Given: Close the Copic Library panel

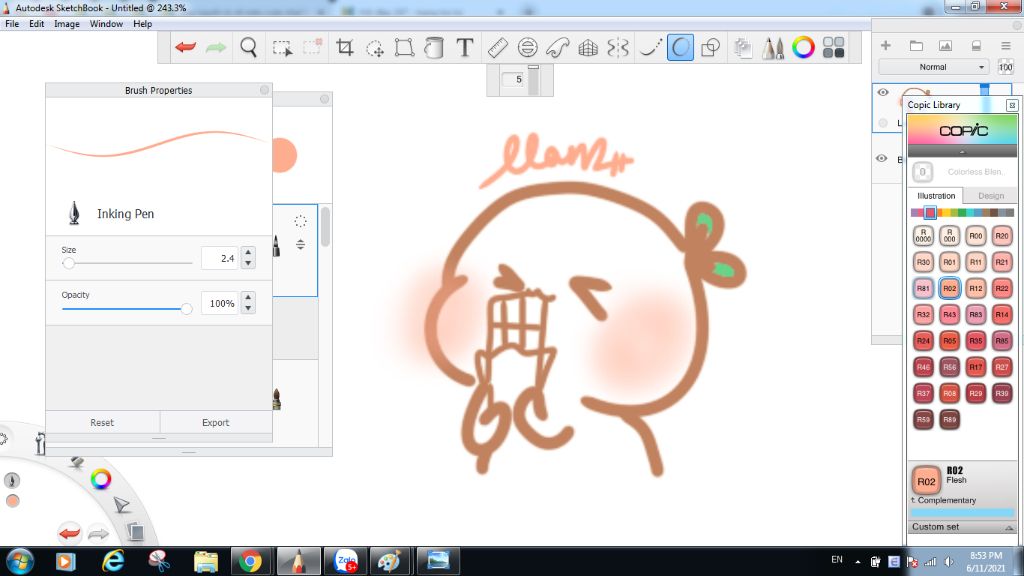Looking at the screenshot, I should tap(1012, 105).
